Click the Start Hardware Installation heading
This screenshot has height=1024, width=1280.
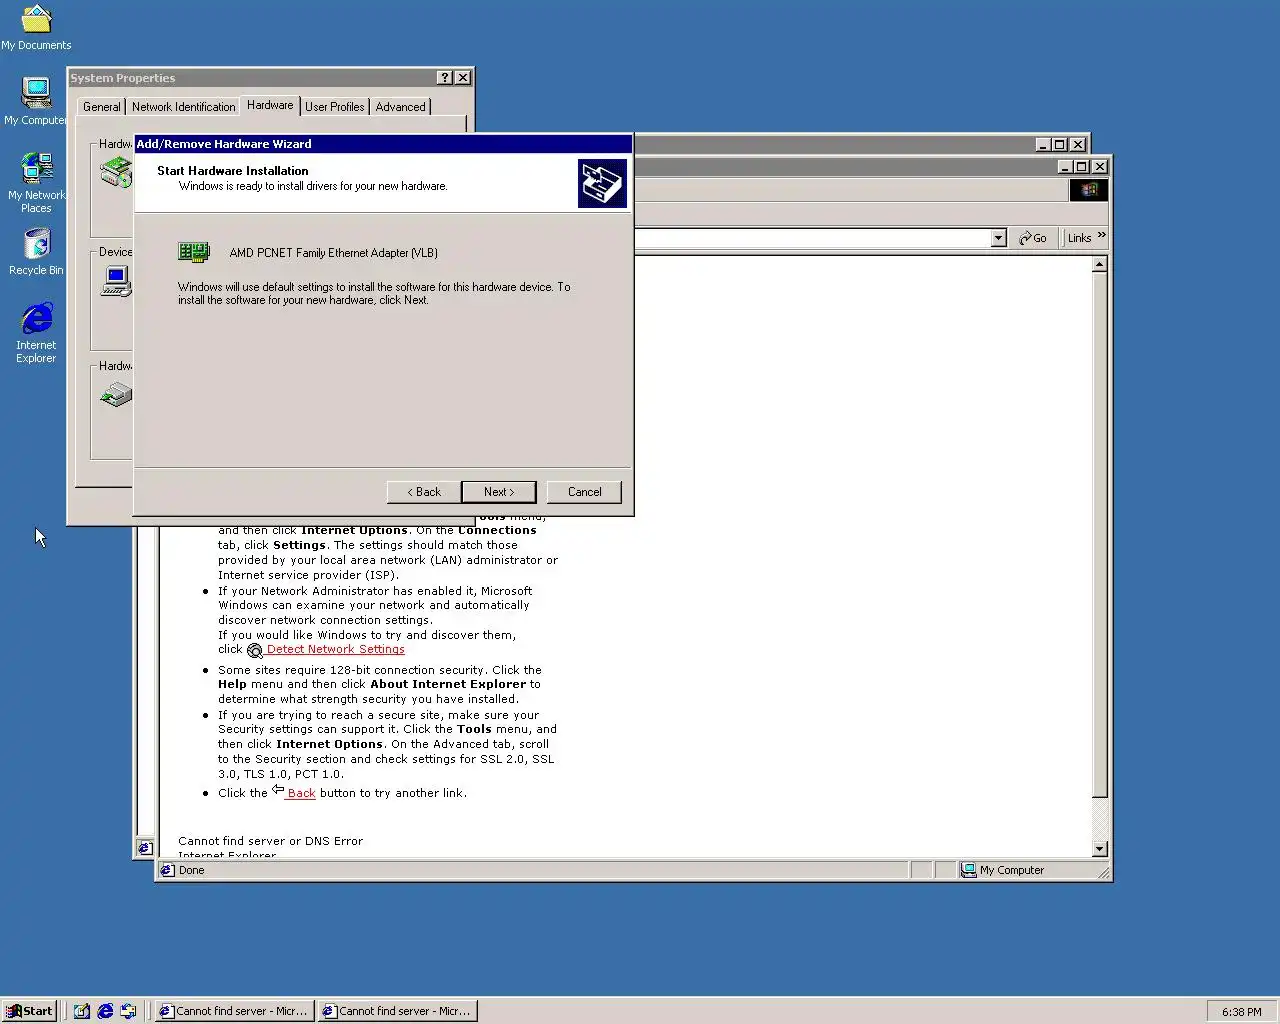[232, 171]
